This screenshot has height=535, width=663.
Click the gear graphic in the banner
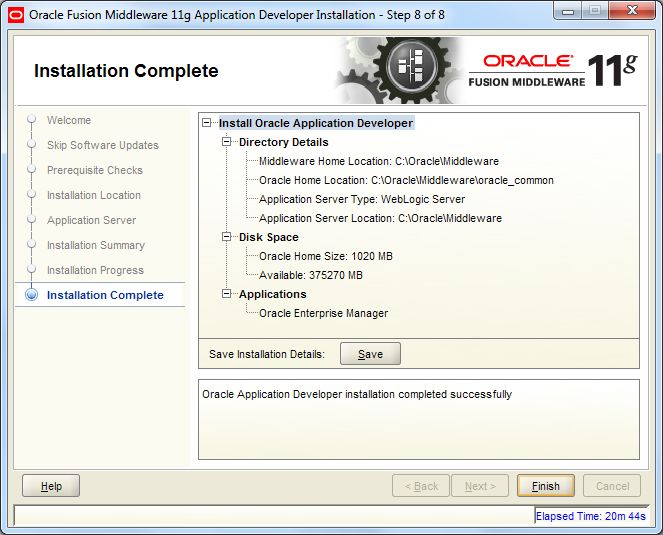[399, 70]
